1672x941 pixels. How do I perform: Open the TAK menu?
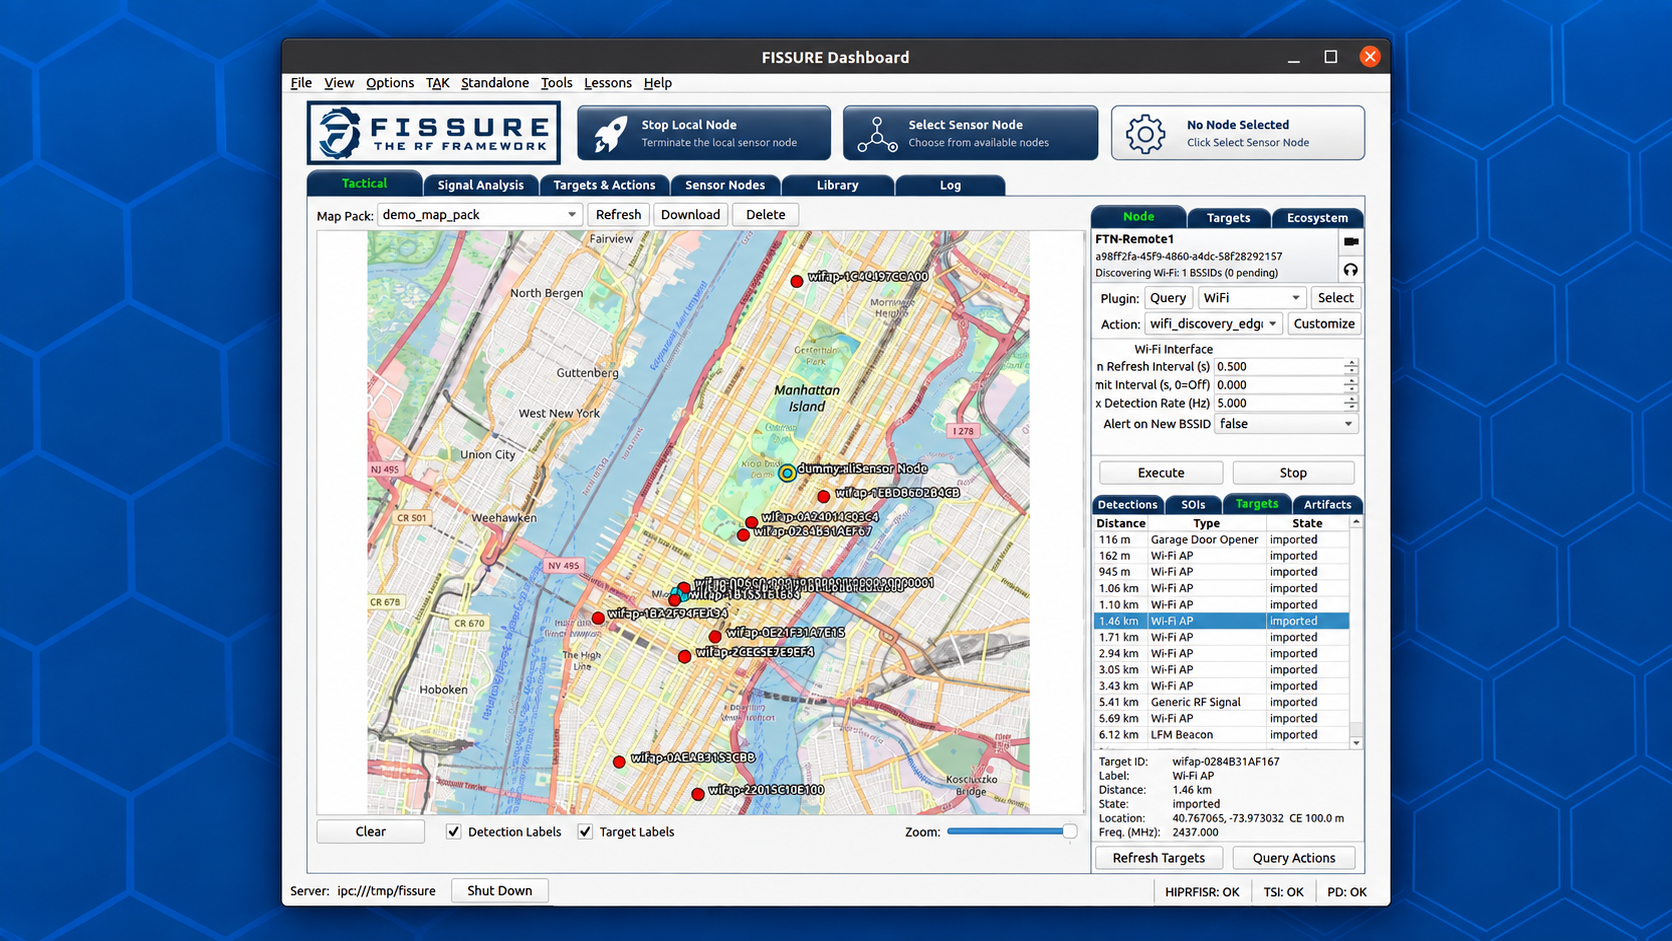click(x=437, y=83)
